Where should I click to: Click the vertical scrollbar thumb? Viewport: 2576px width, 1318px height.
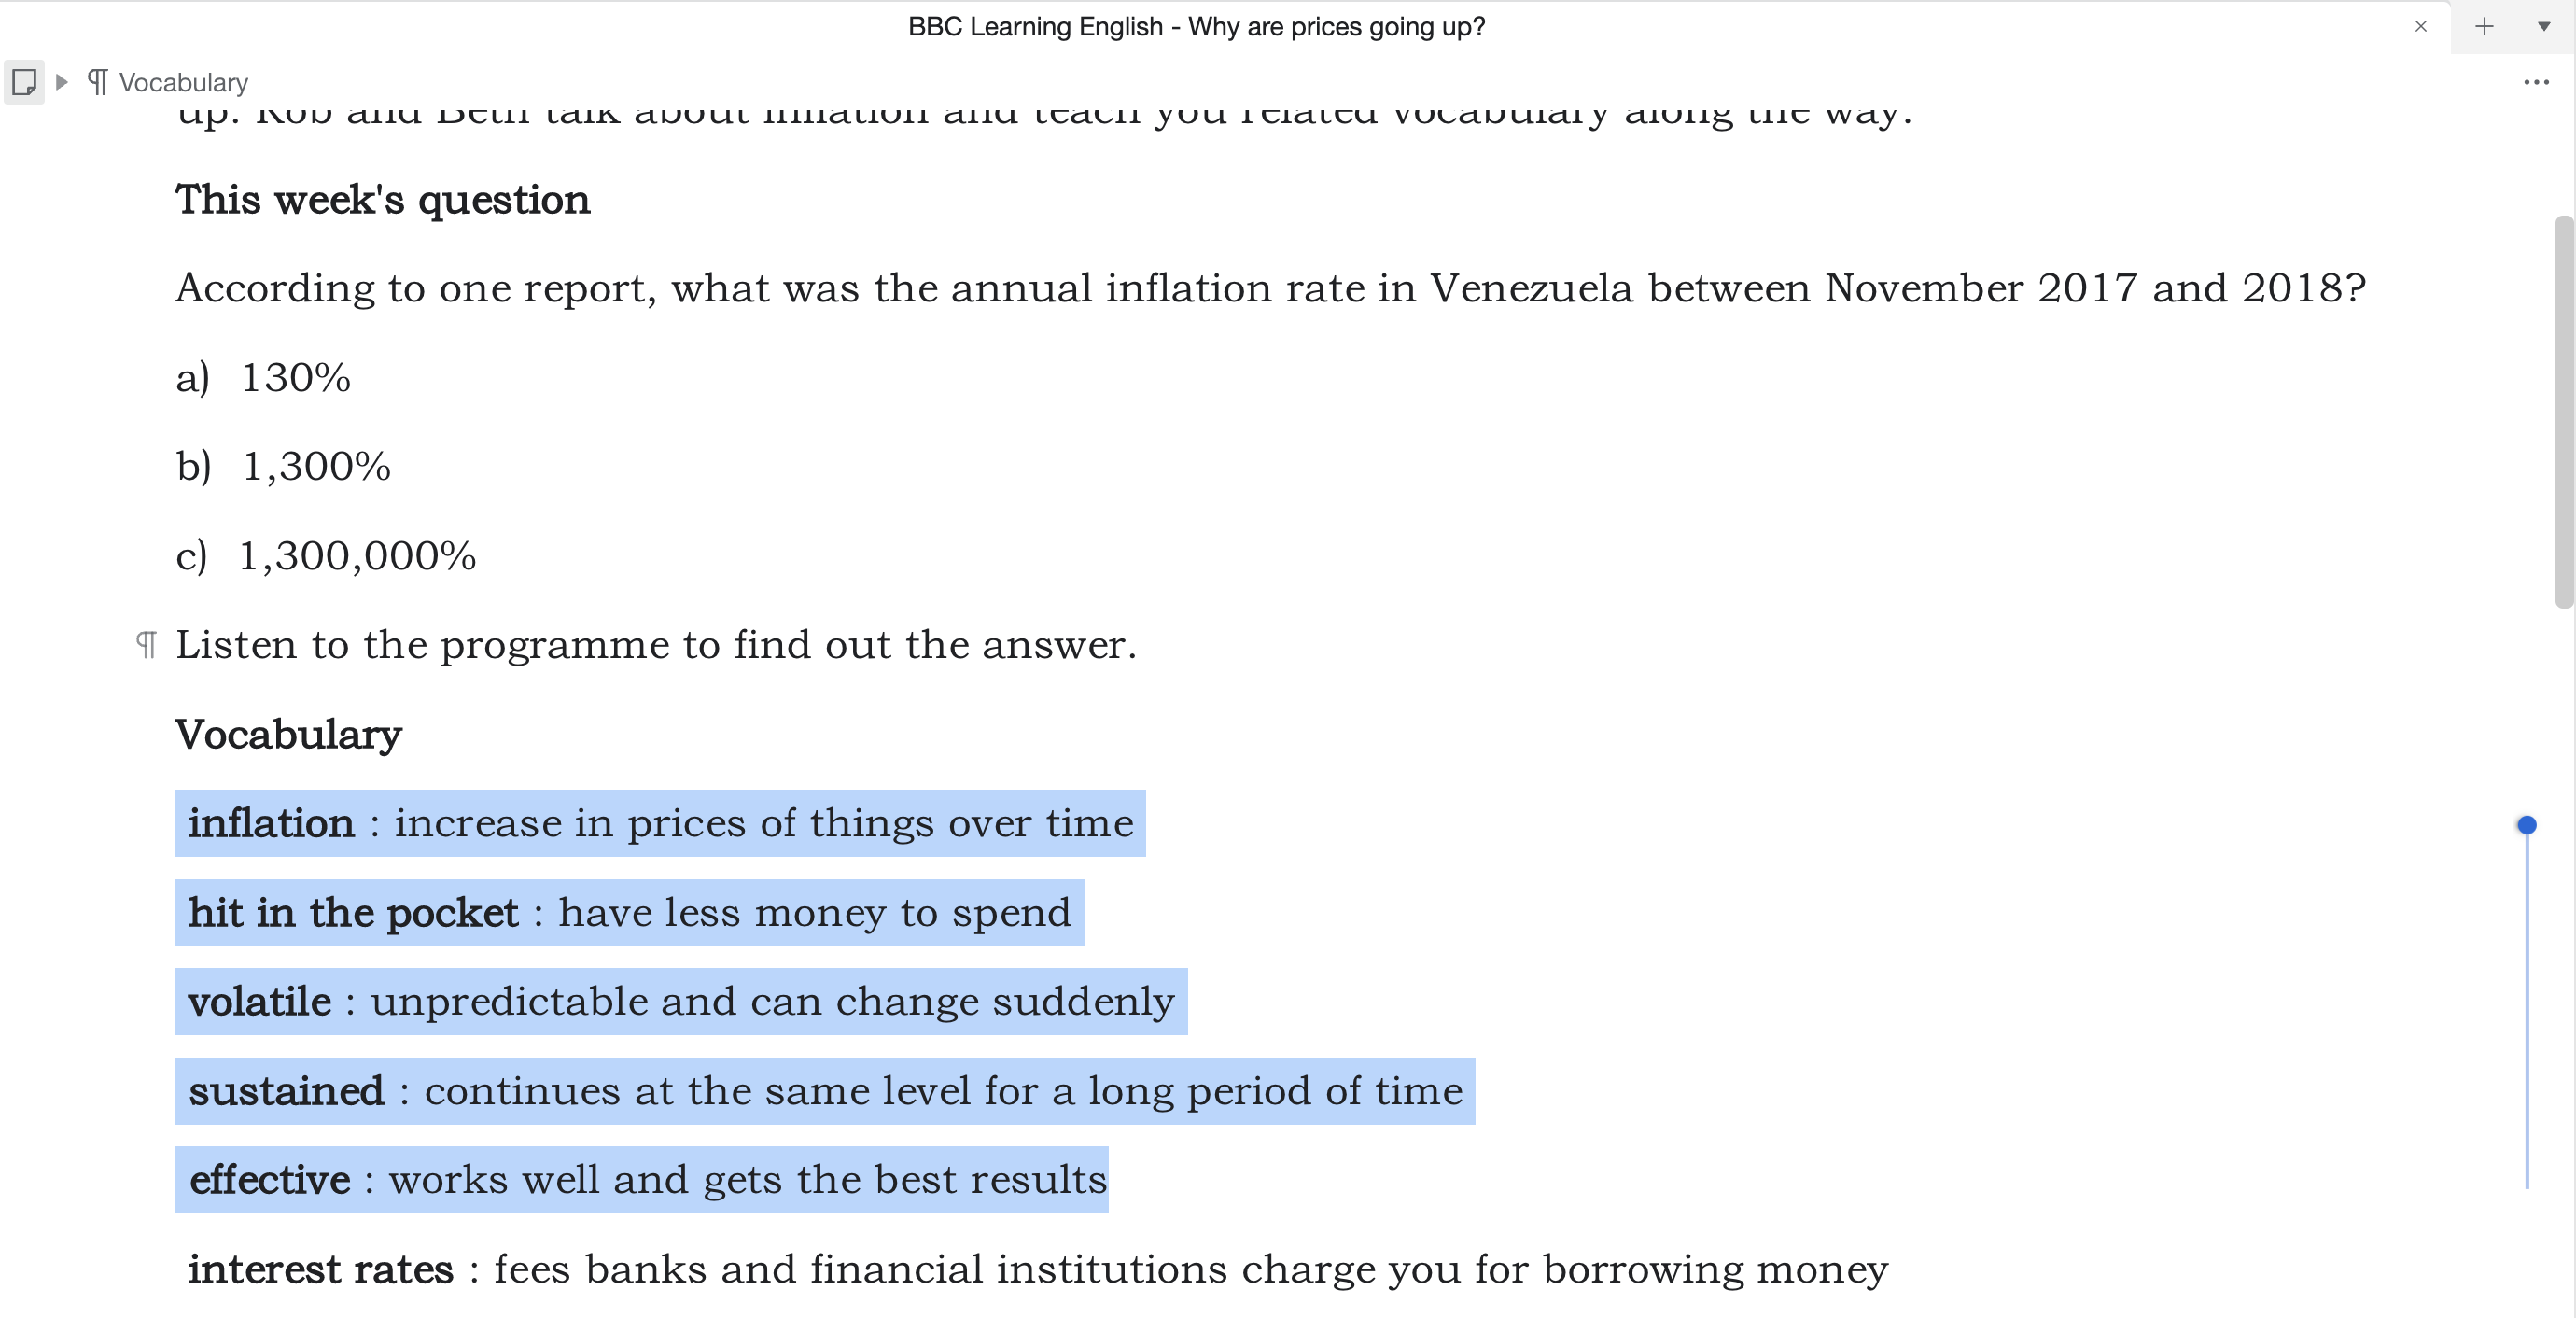(2562, 410)
